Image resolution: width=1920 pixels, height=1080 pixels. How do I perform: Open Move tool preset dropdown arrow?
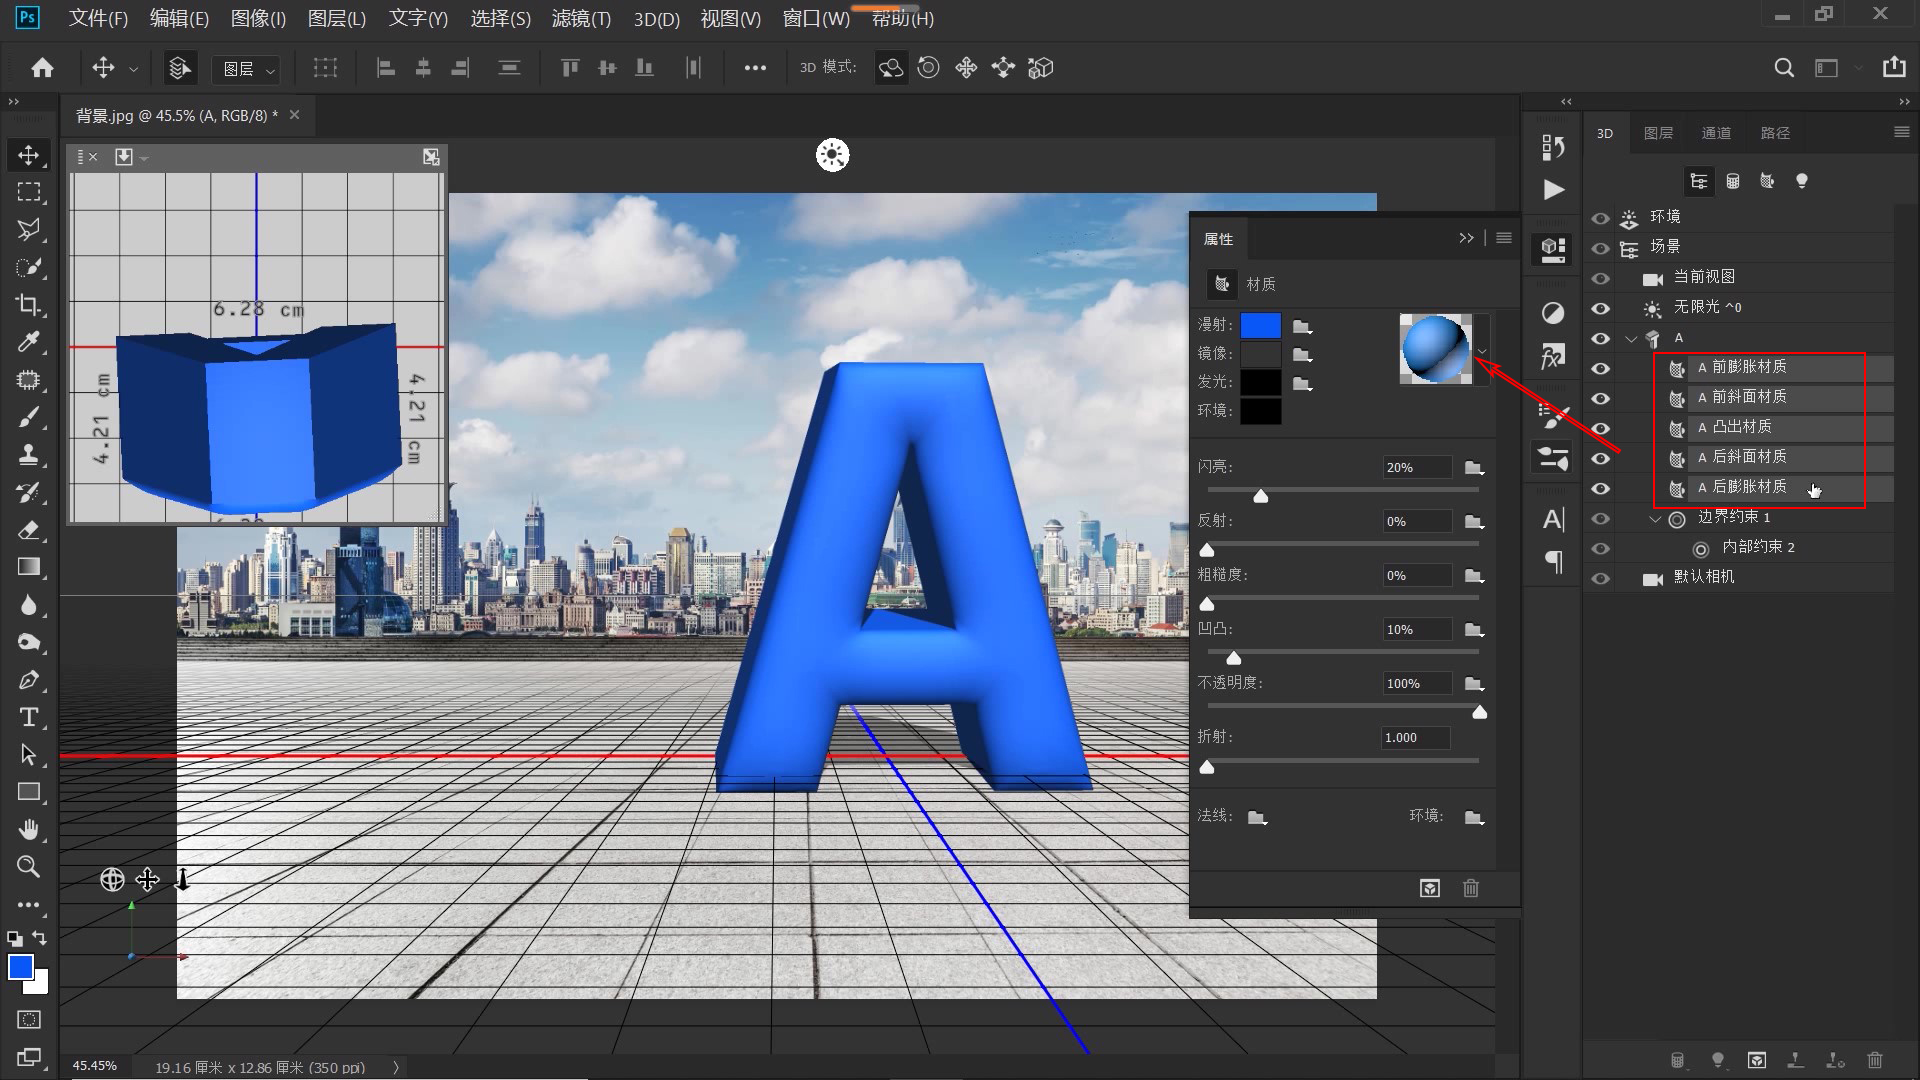134,68
